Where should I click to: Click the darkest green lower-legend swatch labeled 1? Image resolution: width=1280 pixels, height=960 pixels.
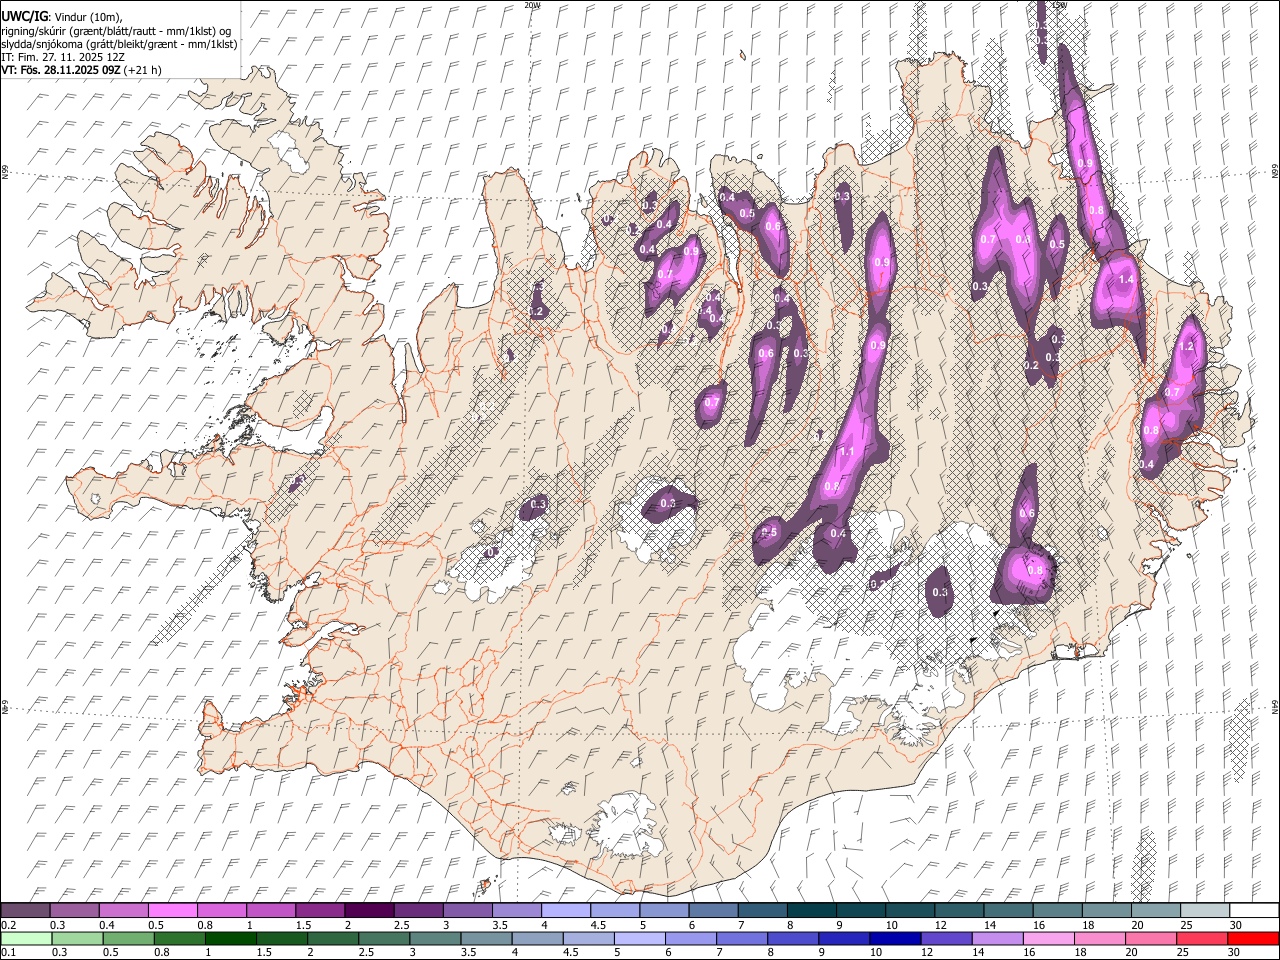coord(230,939)
